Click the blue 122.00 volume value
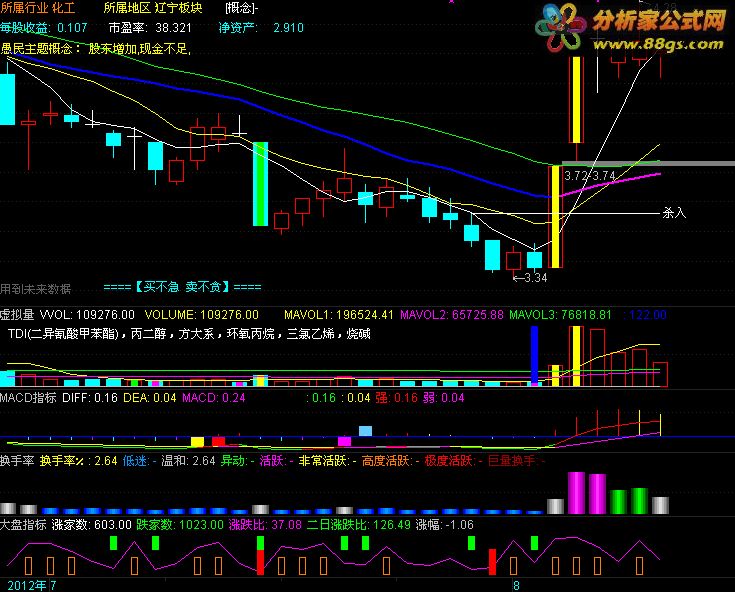 [x=645, y=315]
